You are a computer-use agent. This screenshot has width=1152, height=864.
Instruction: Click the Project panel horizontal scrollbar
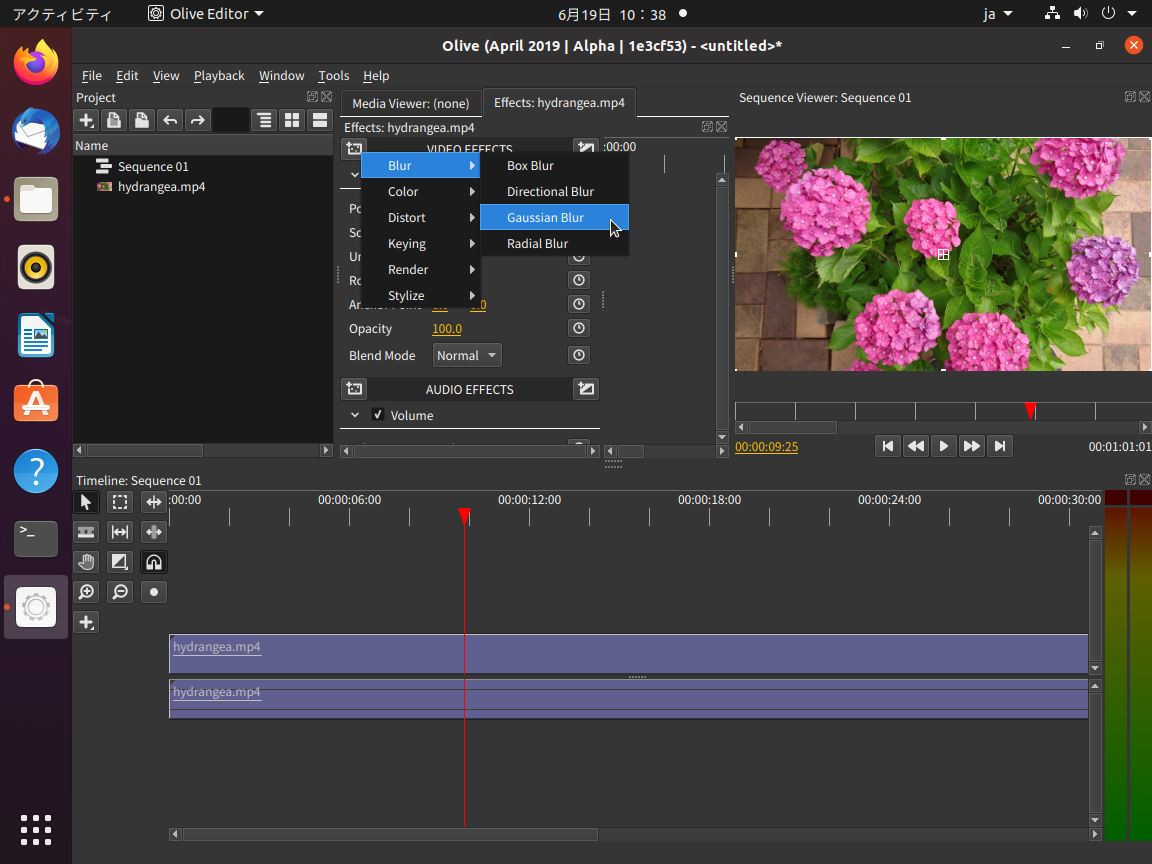[x=145, y=451]
